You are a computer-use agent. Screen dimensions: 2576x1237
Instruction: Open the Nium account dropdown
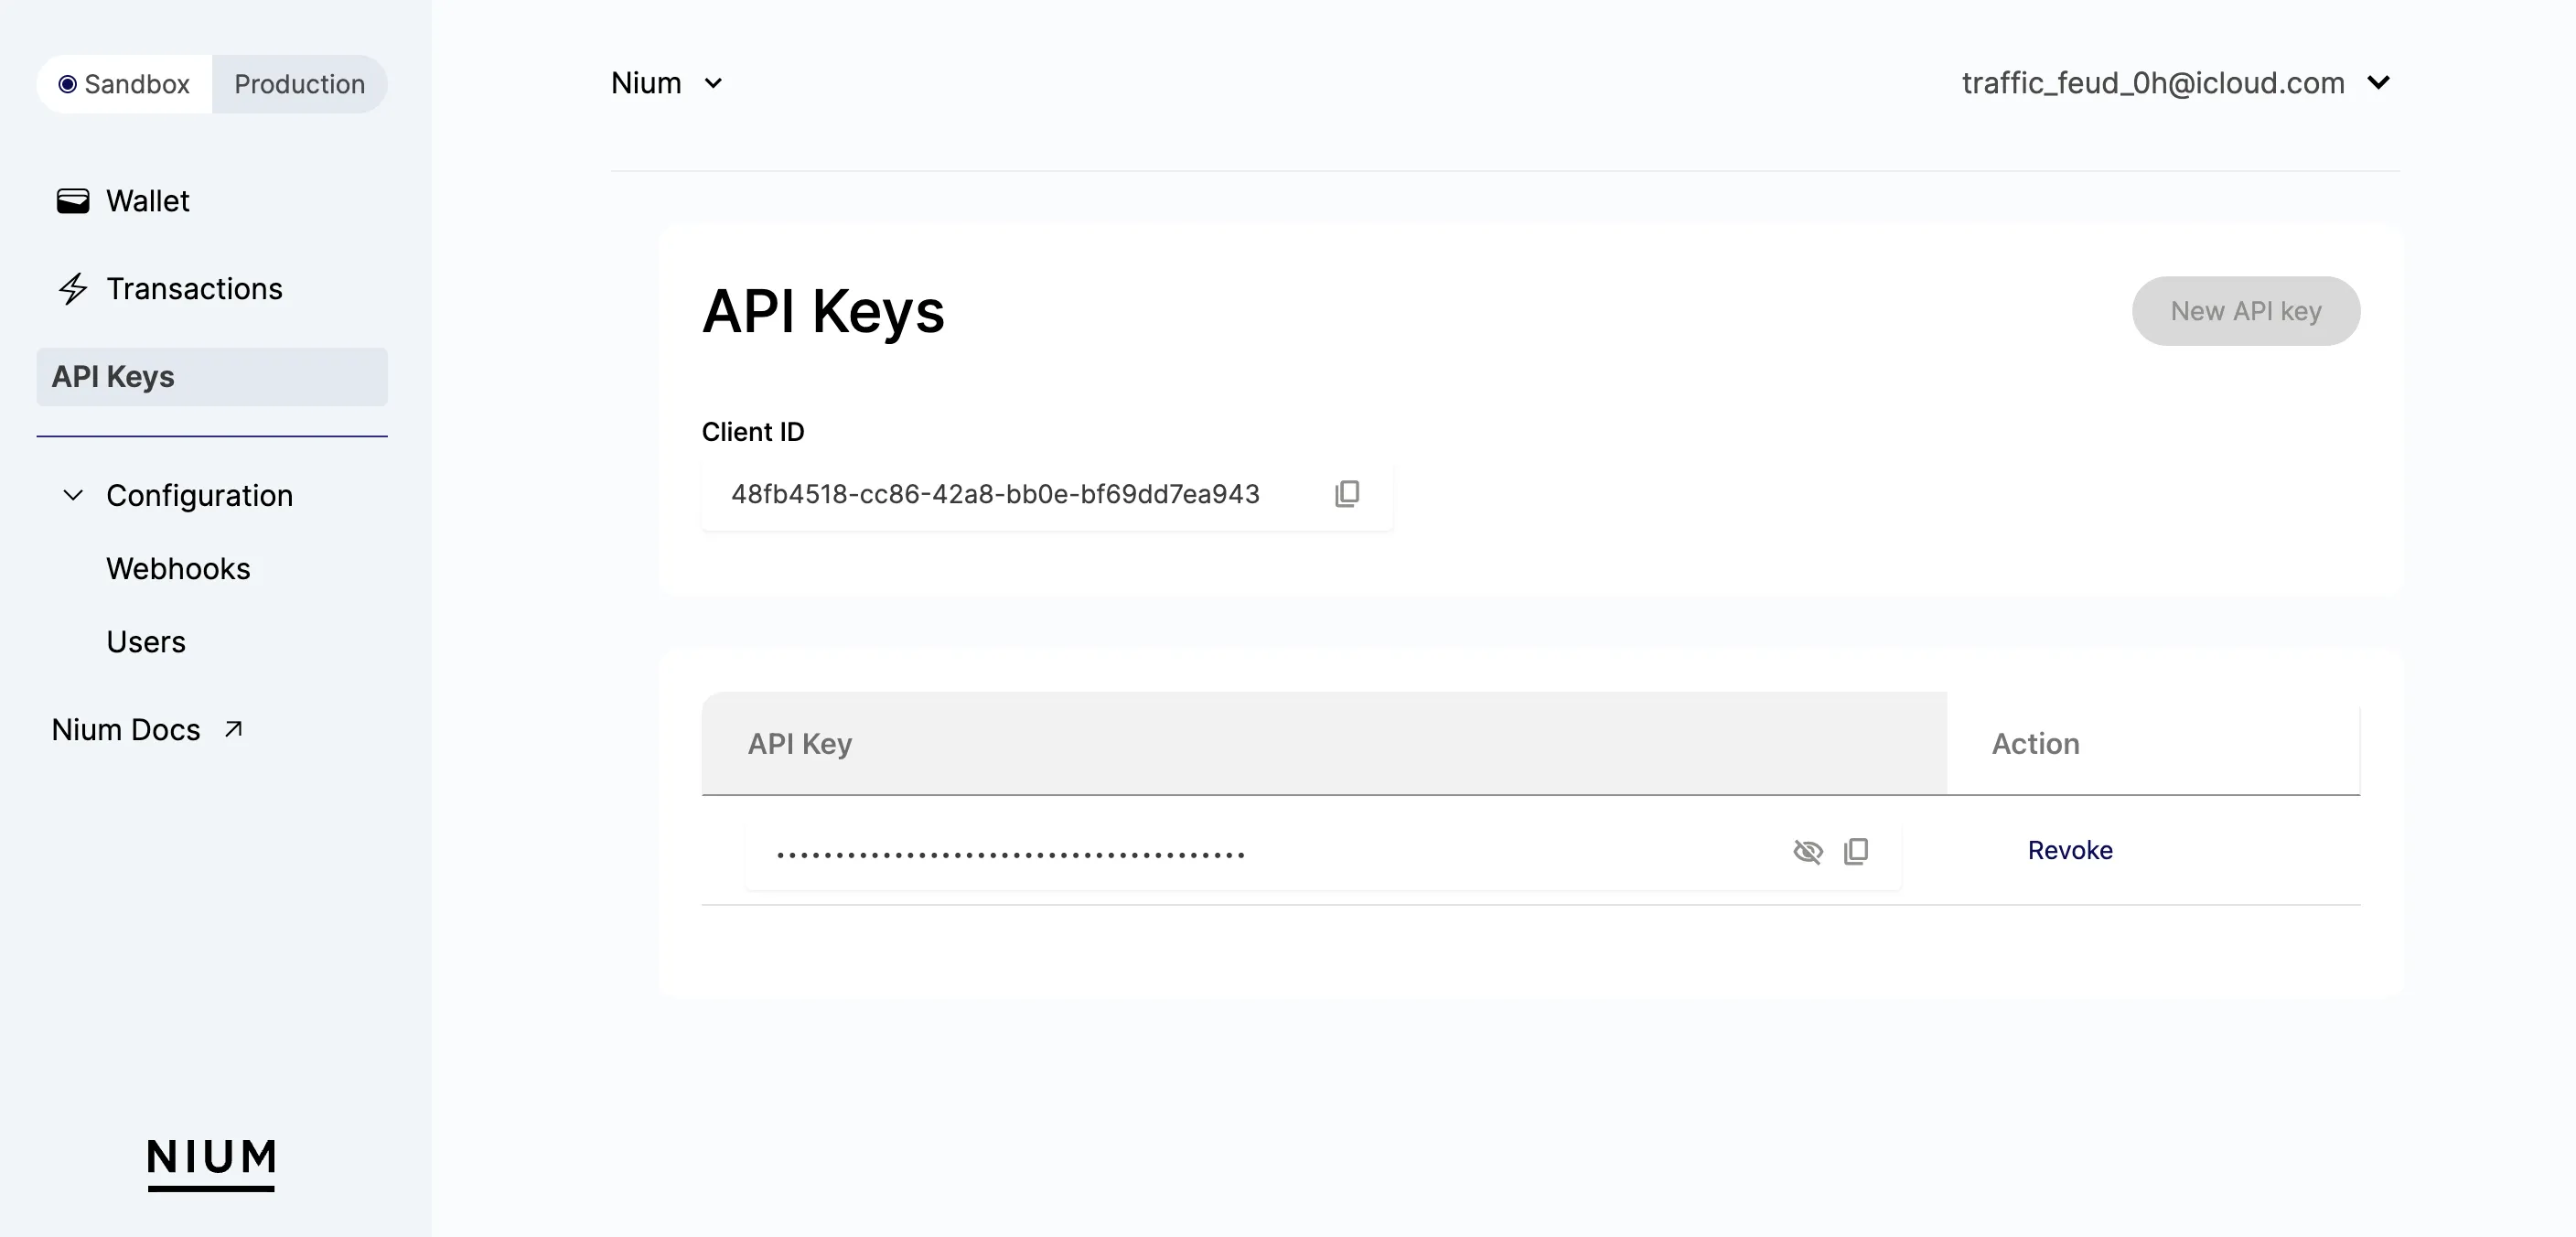666,83
